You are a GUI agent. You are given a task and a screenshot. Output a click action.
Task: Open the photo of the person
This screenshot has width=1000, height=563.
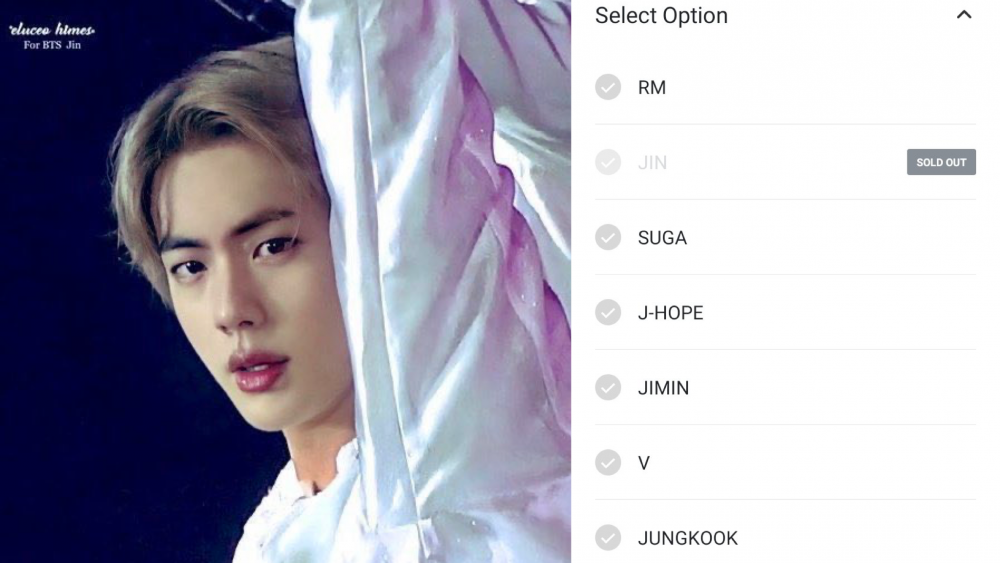tap(285, 281)
